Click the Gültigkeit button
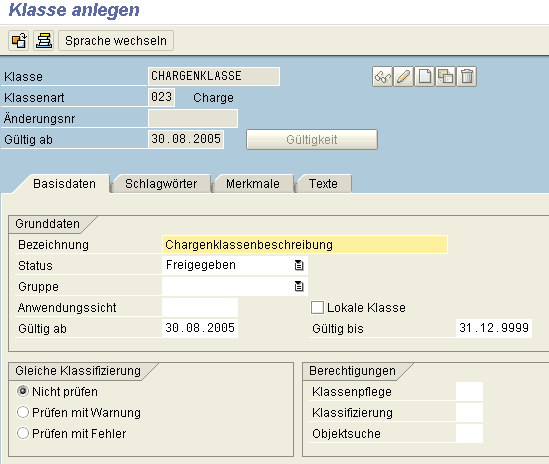Viewport: 549px width, 464px height. (x=312, y=140)
